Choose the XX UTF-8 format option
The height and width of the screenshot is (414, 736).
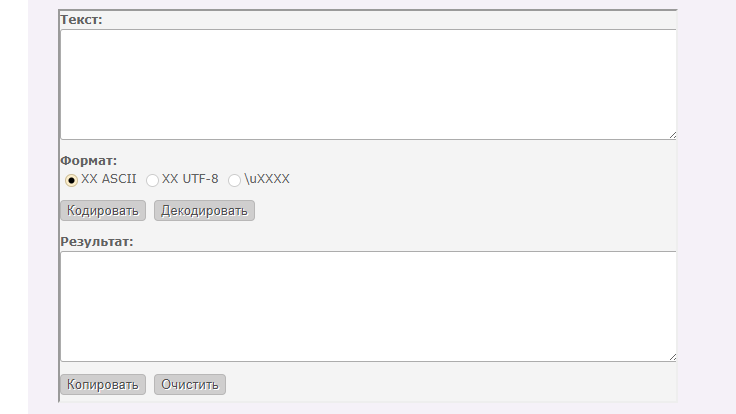152,180
